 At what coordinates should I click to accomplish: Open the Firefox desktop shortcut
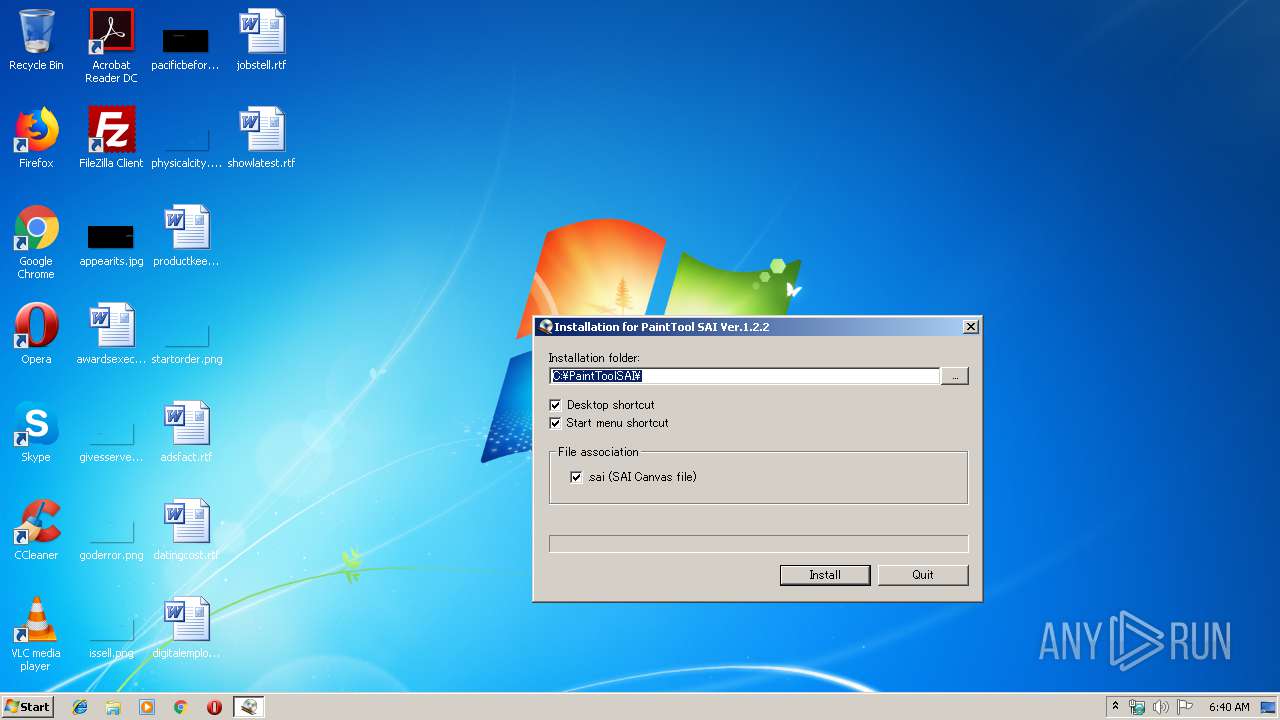(36, 138)
